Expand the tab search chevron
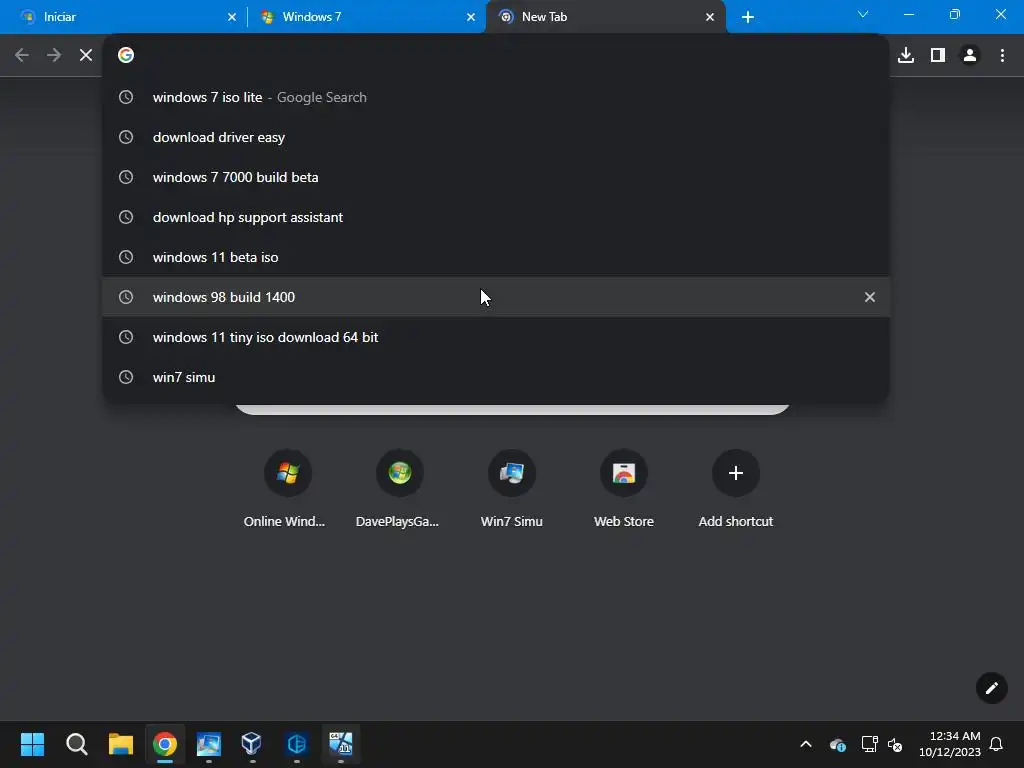This screenshot has width=1024, height=768. coord(863,14)
